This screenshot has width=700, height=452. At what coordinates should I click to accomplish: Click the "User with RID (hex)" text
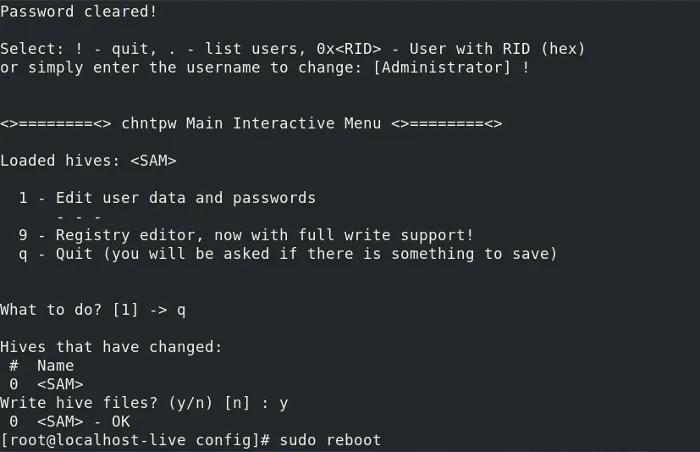[497, 48]
